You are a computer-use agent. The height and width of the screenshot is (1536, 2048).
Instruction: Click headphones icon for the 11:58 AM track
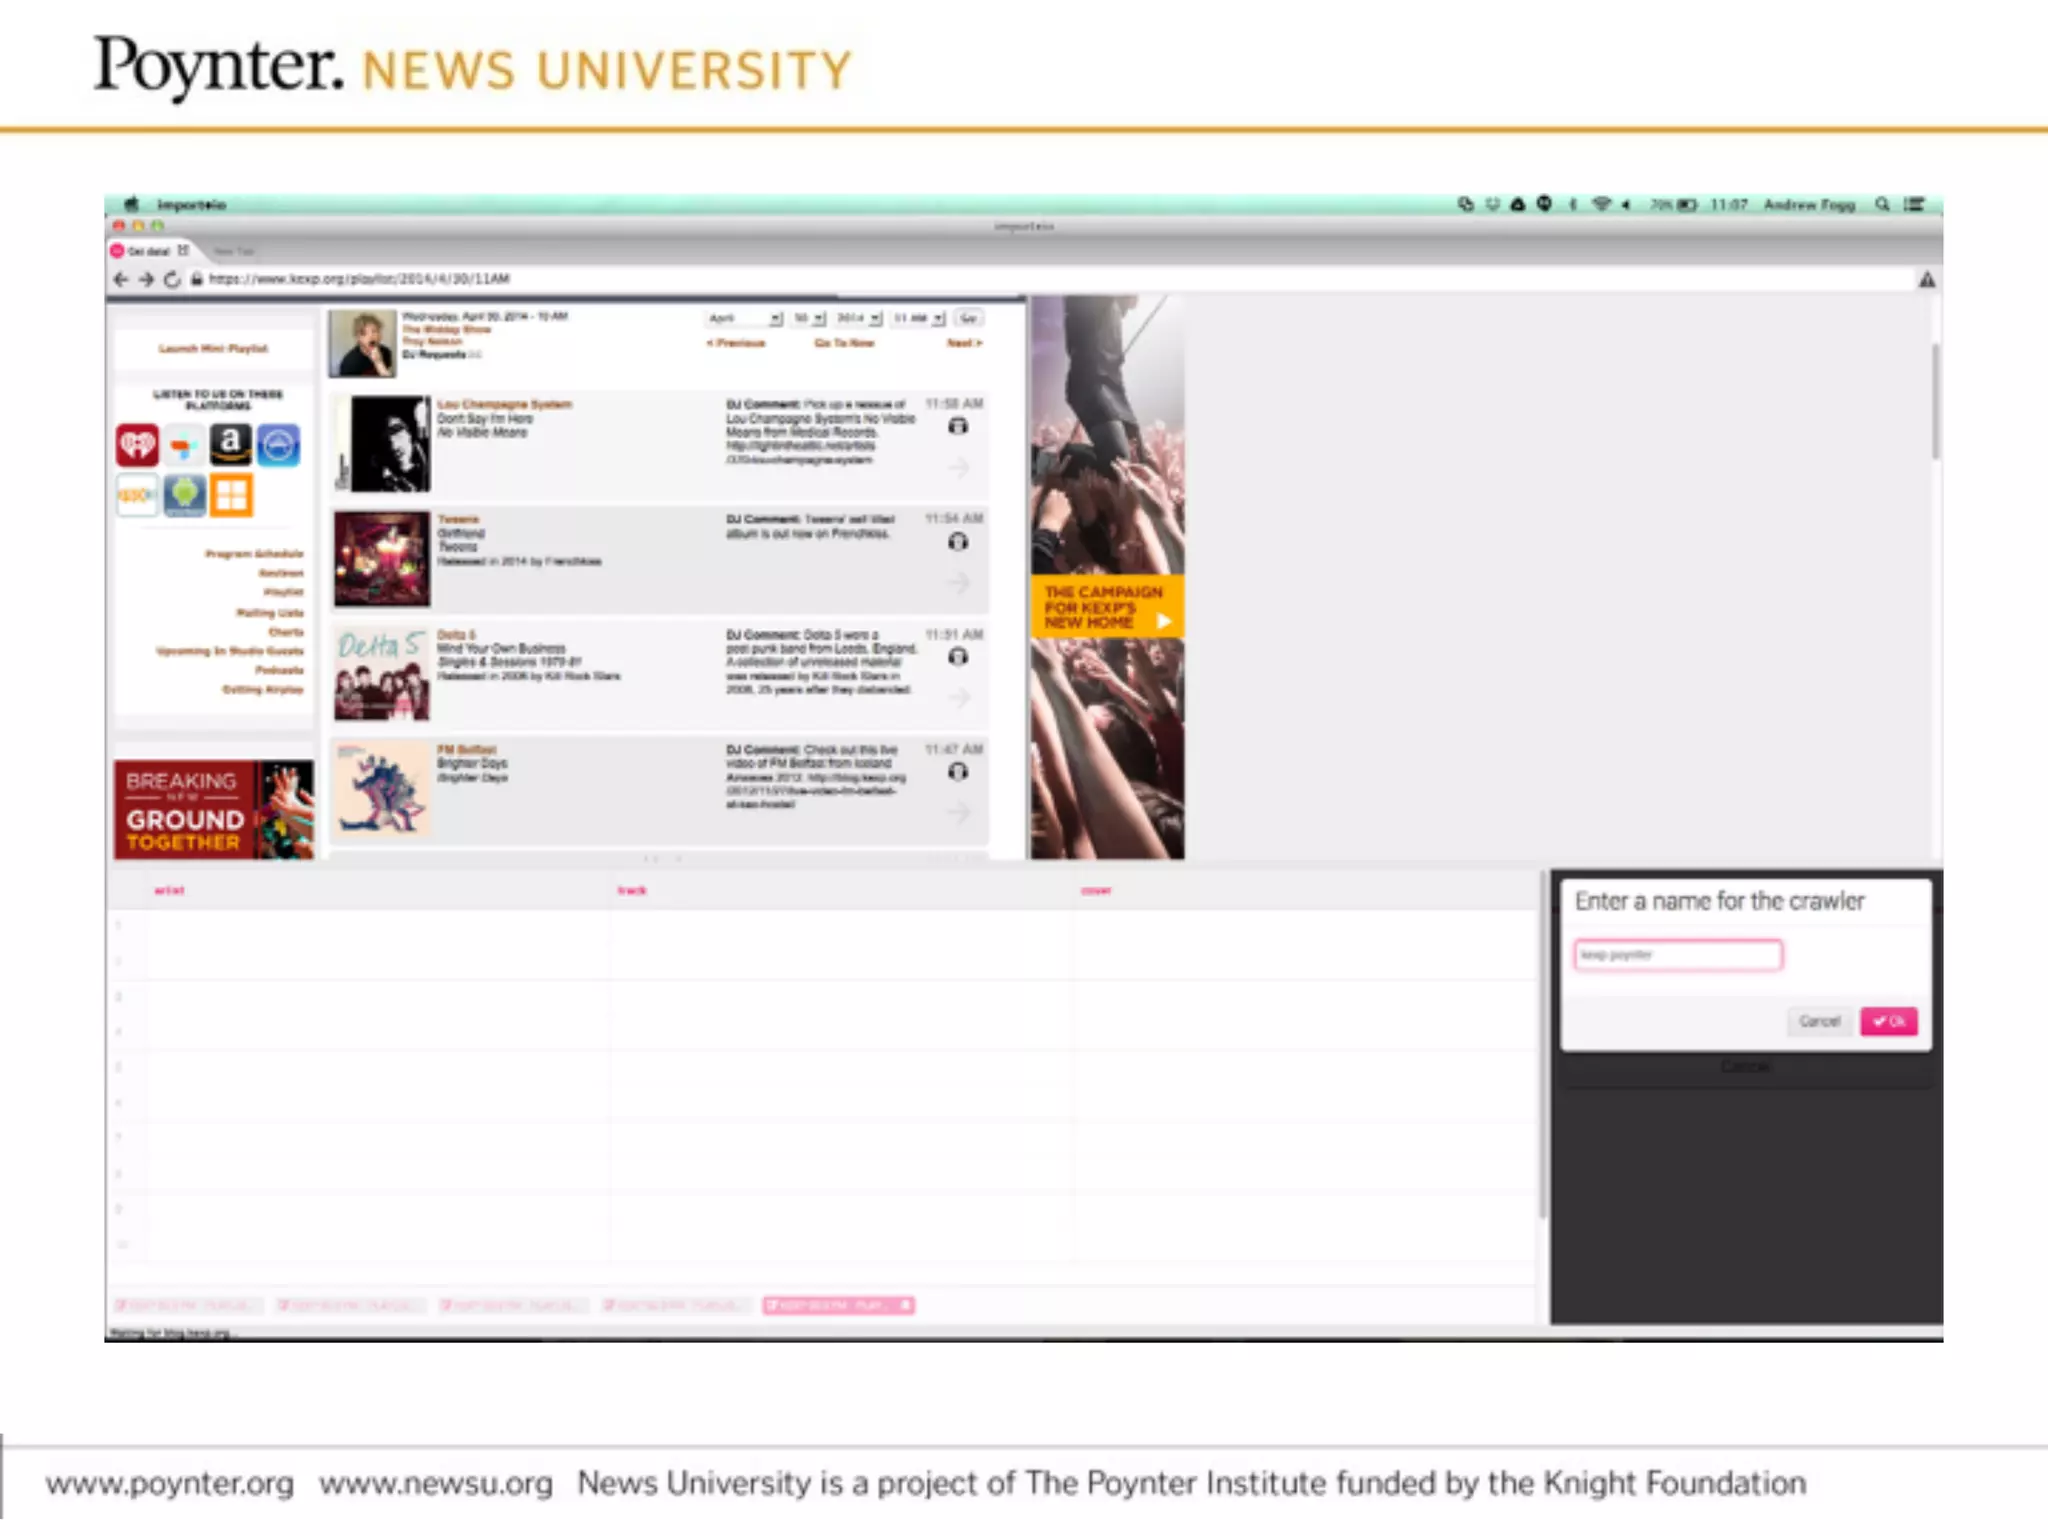(957, 426)
